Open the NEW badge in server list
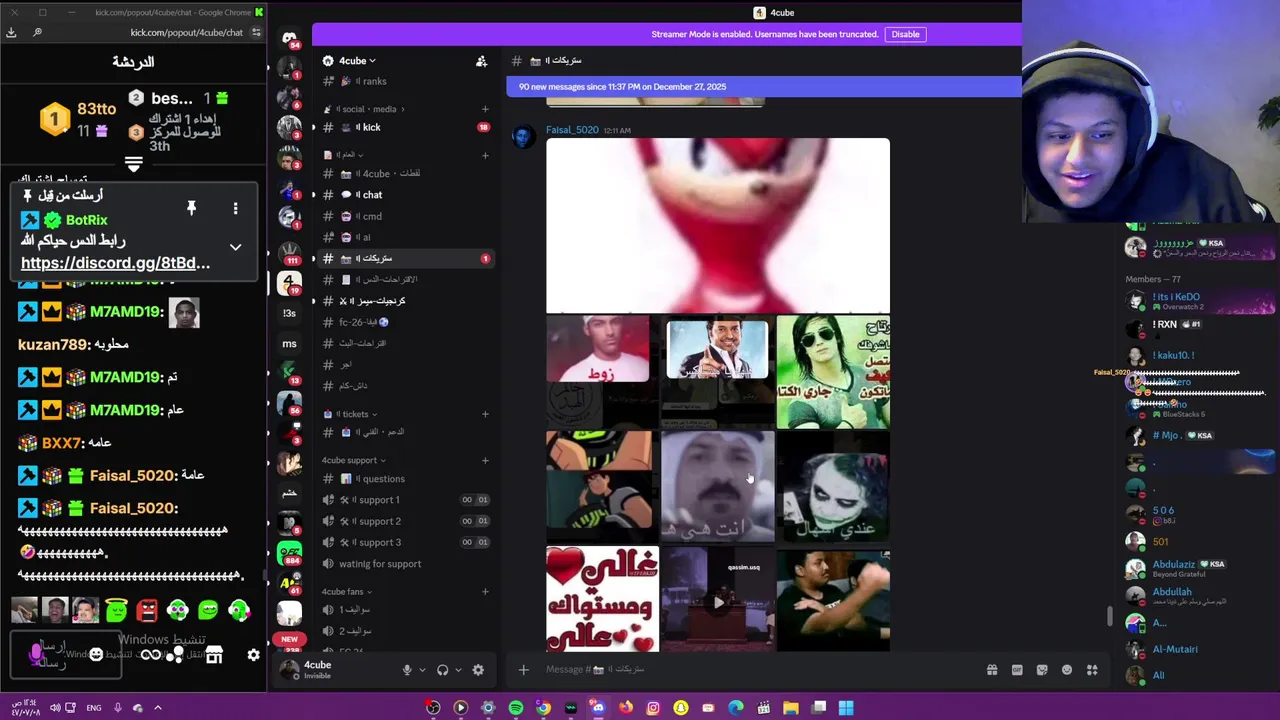Viewport: 1280px width, 720px height. click(x=289, y=639)
